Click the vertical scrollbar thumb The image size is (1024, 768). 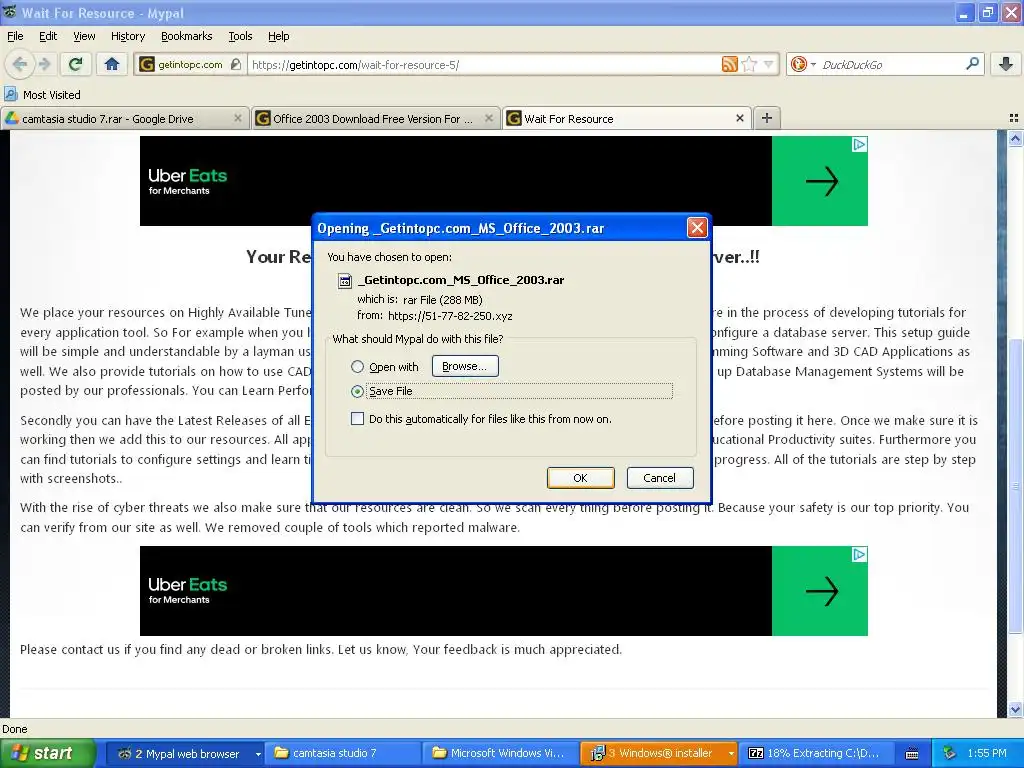(x=1015, y=487)
